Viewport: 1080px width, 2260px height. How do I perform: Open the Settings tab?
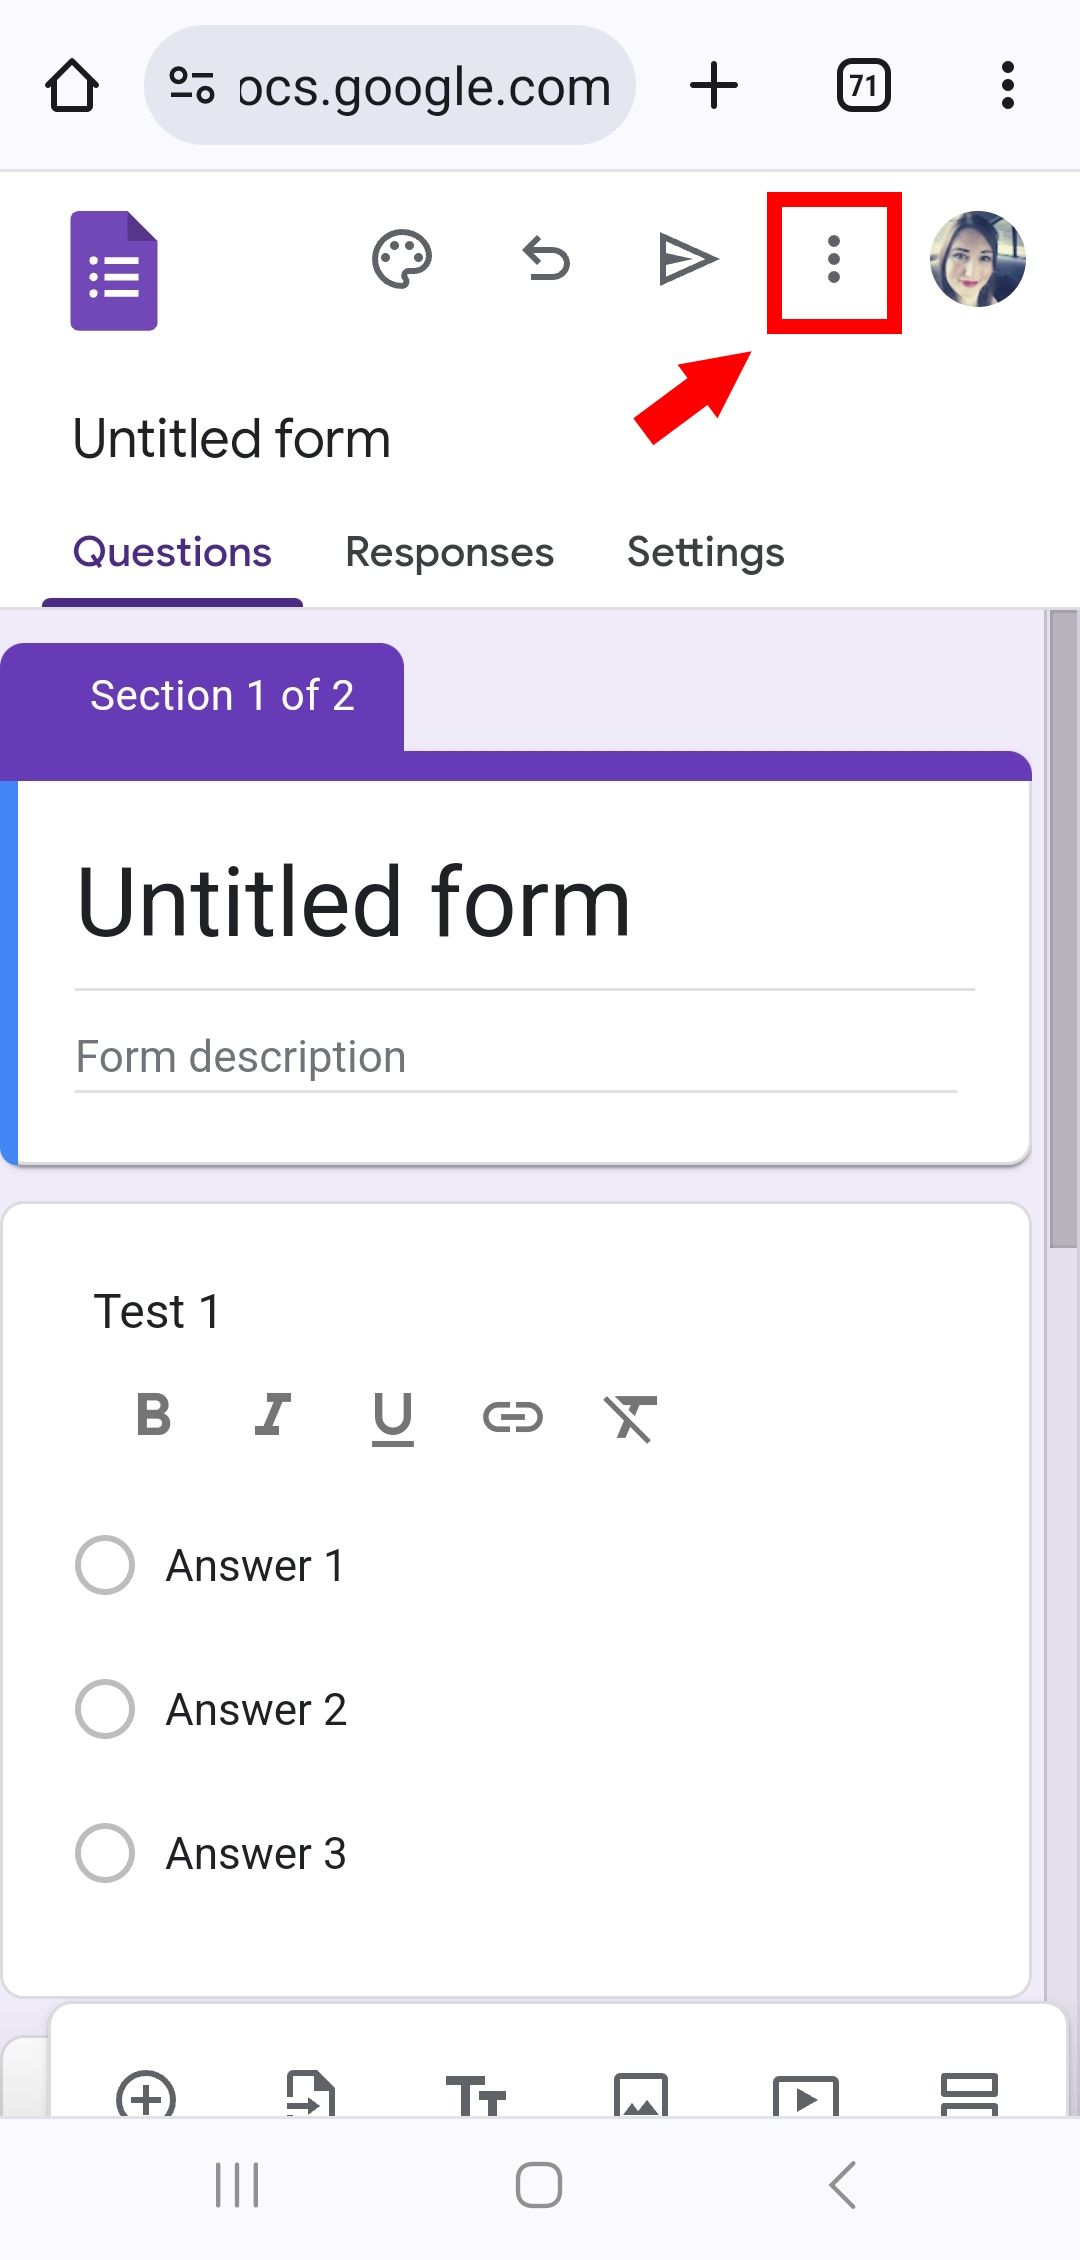pos(705,551)
